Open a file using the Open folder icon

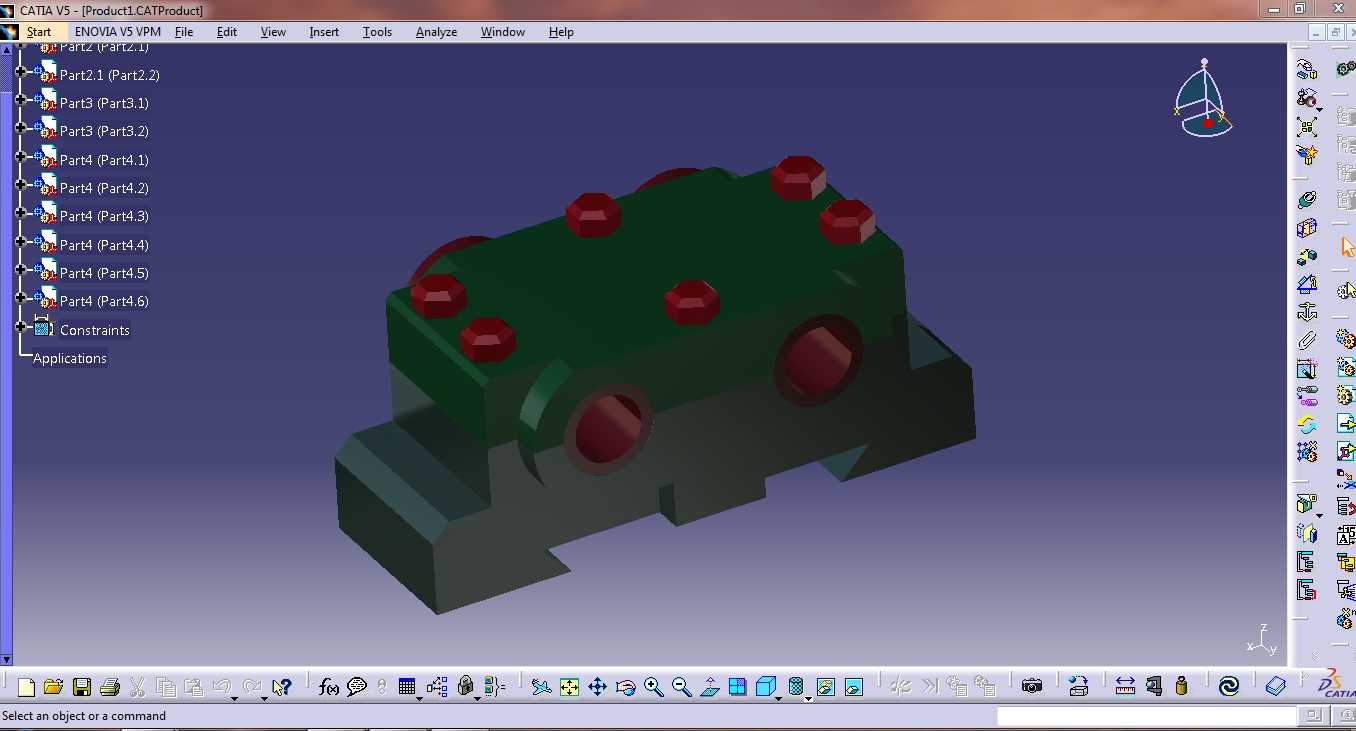click(54, 687)
